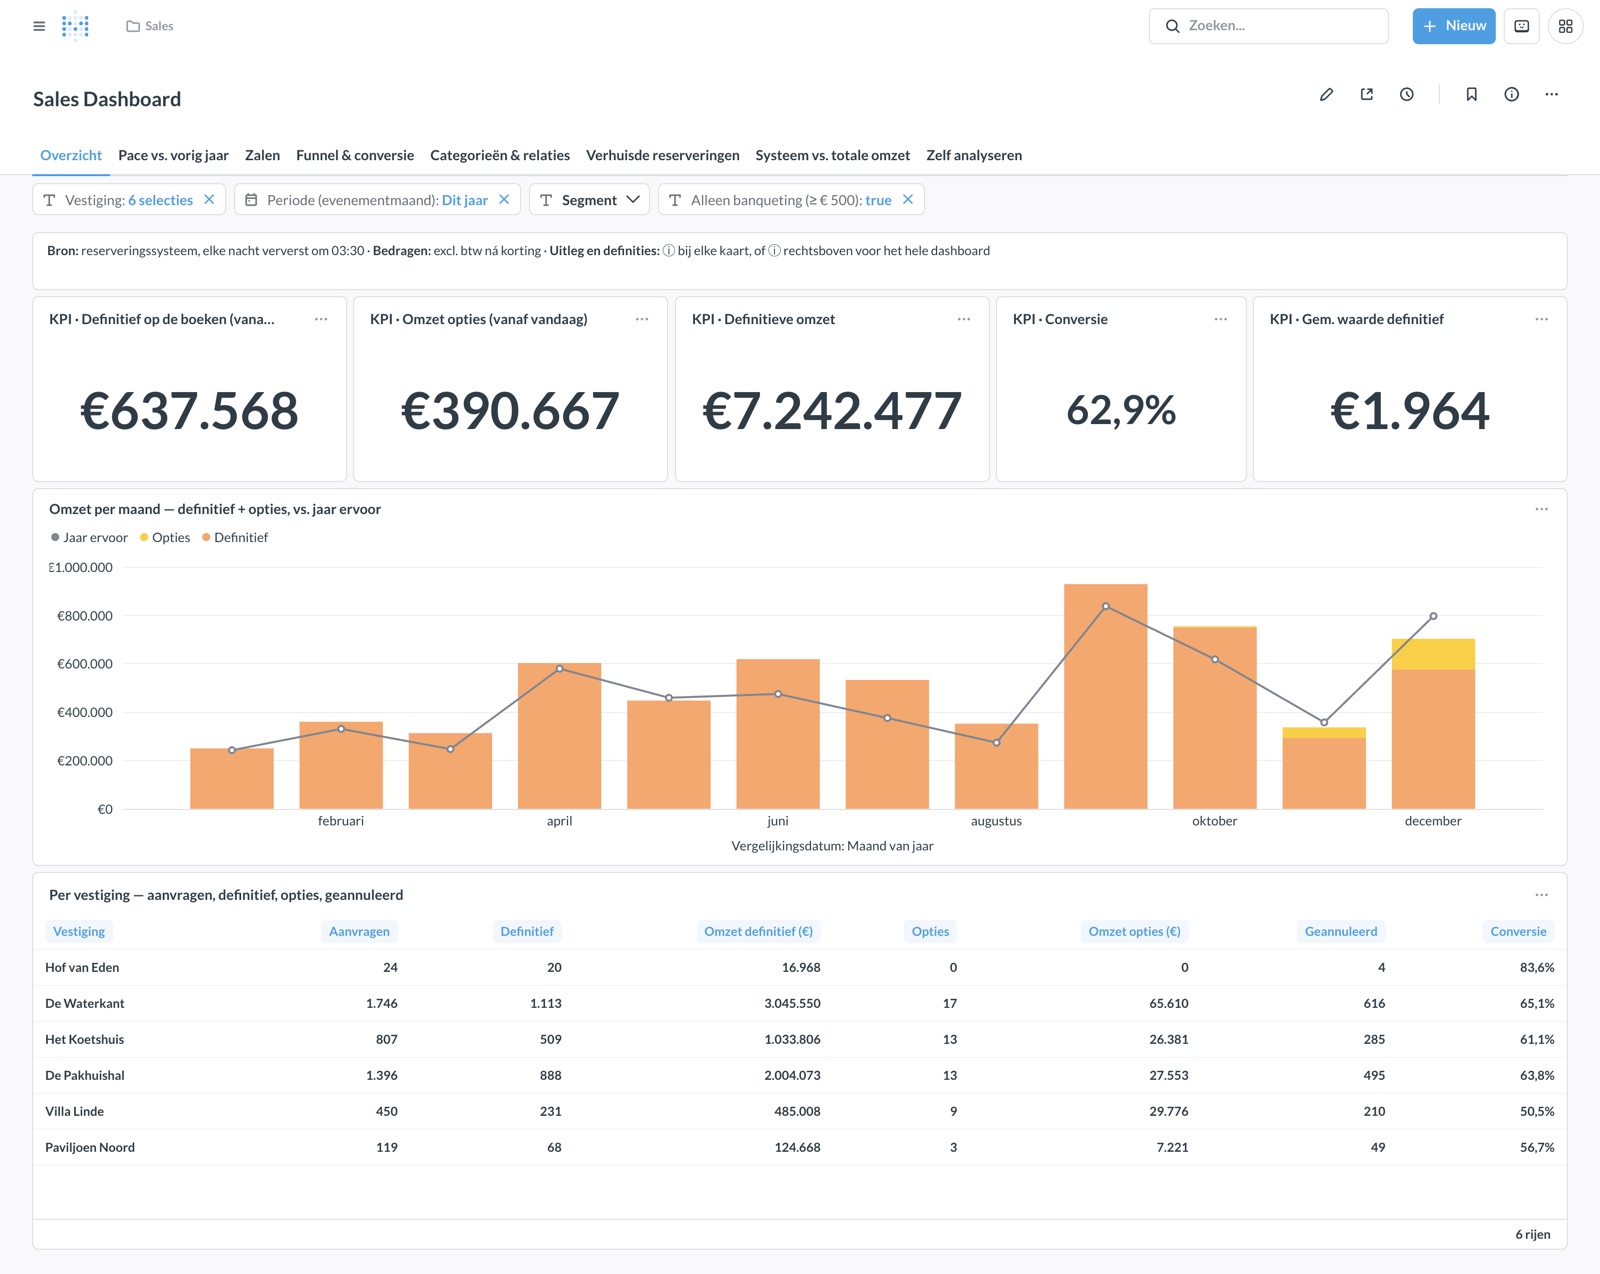The image size is (1600, 1274).
Task: Sort by Omzet opties (€) column
Action: [x=1134, y=931]
